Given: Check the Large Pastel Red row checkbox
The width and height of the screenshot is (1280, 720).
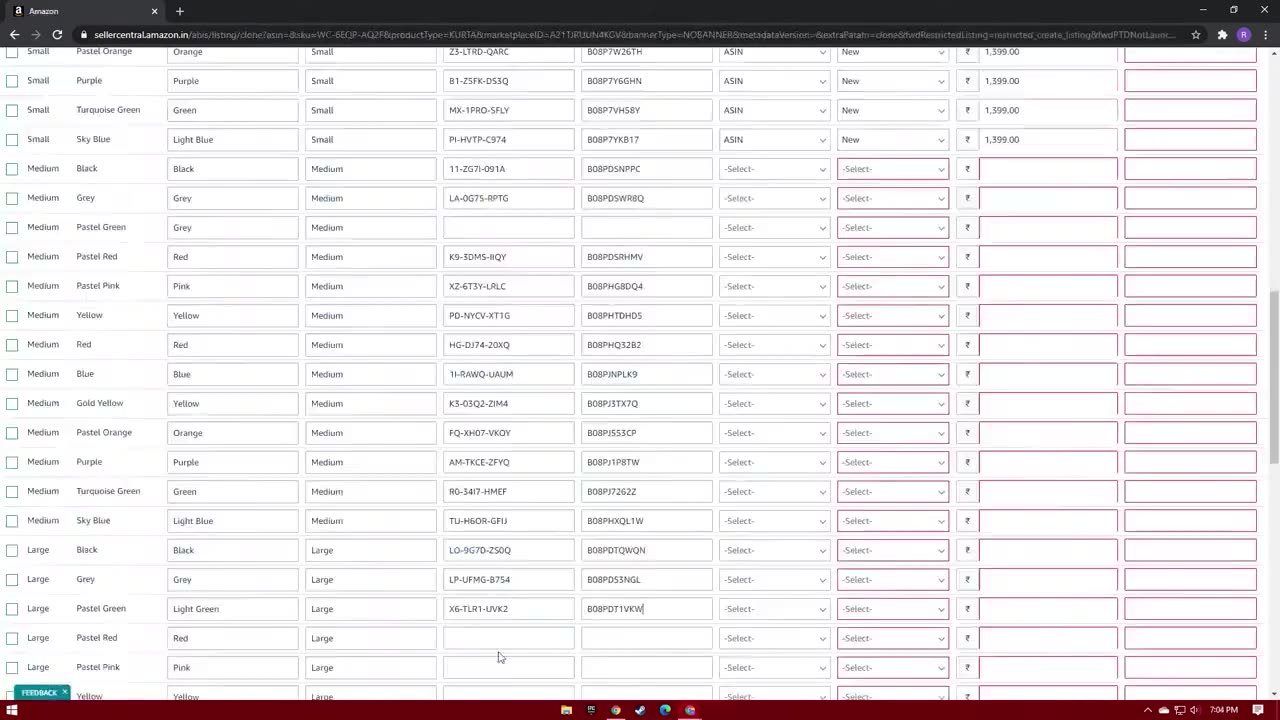Looking at the screenshot, I should click(x=12, y=638).
